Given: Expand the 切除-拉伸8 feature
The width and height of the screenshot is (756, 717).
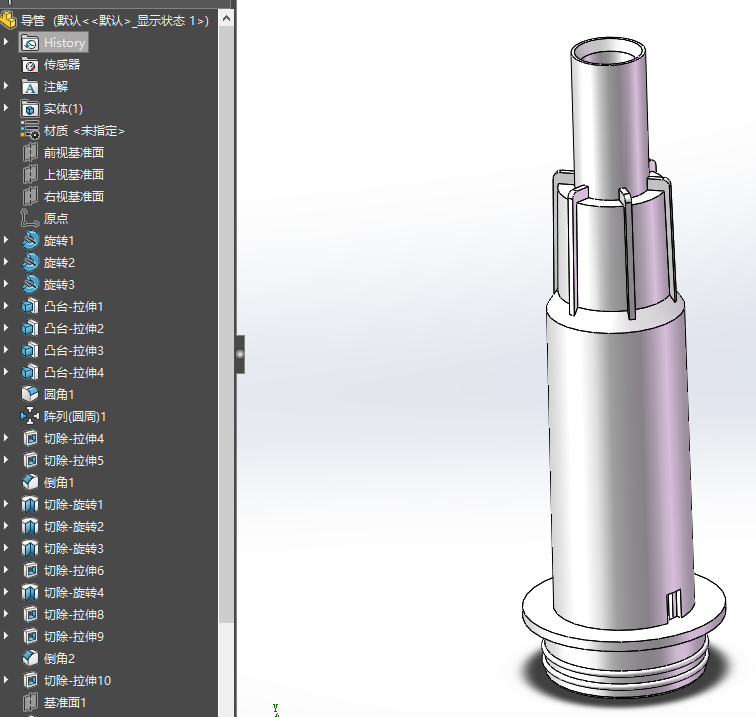Looking at the screenshot, I should point(6,614).
